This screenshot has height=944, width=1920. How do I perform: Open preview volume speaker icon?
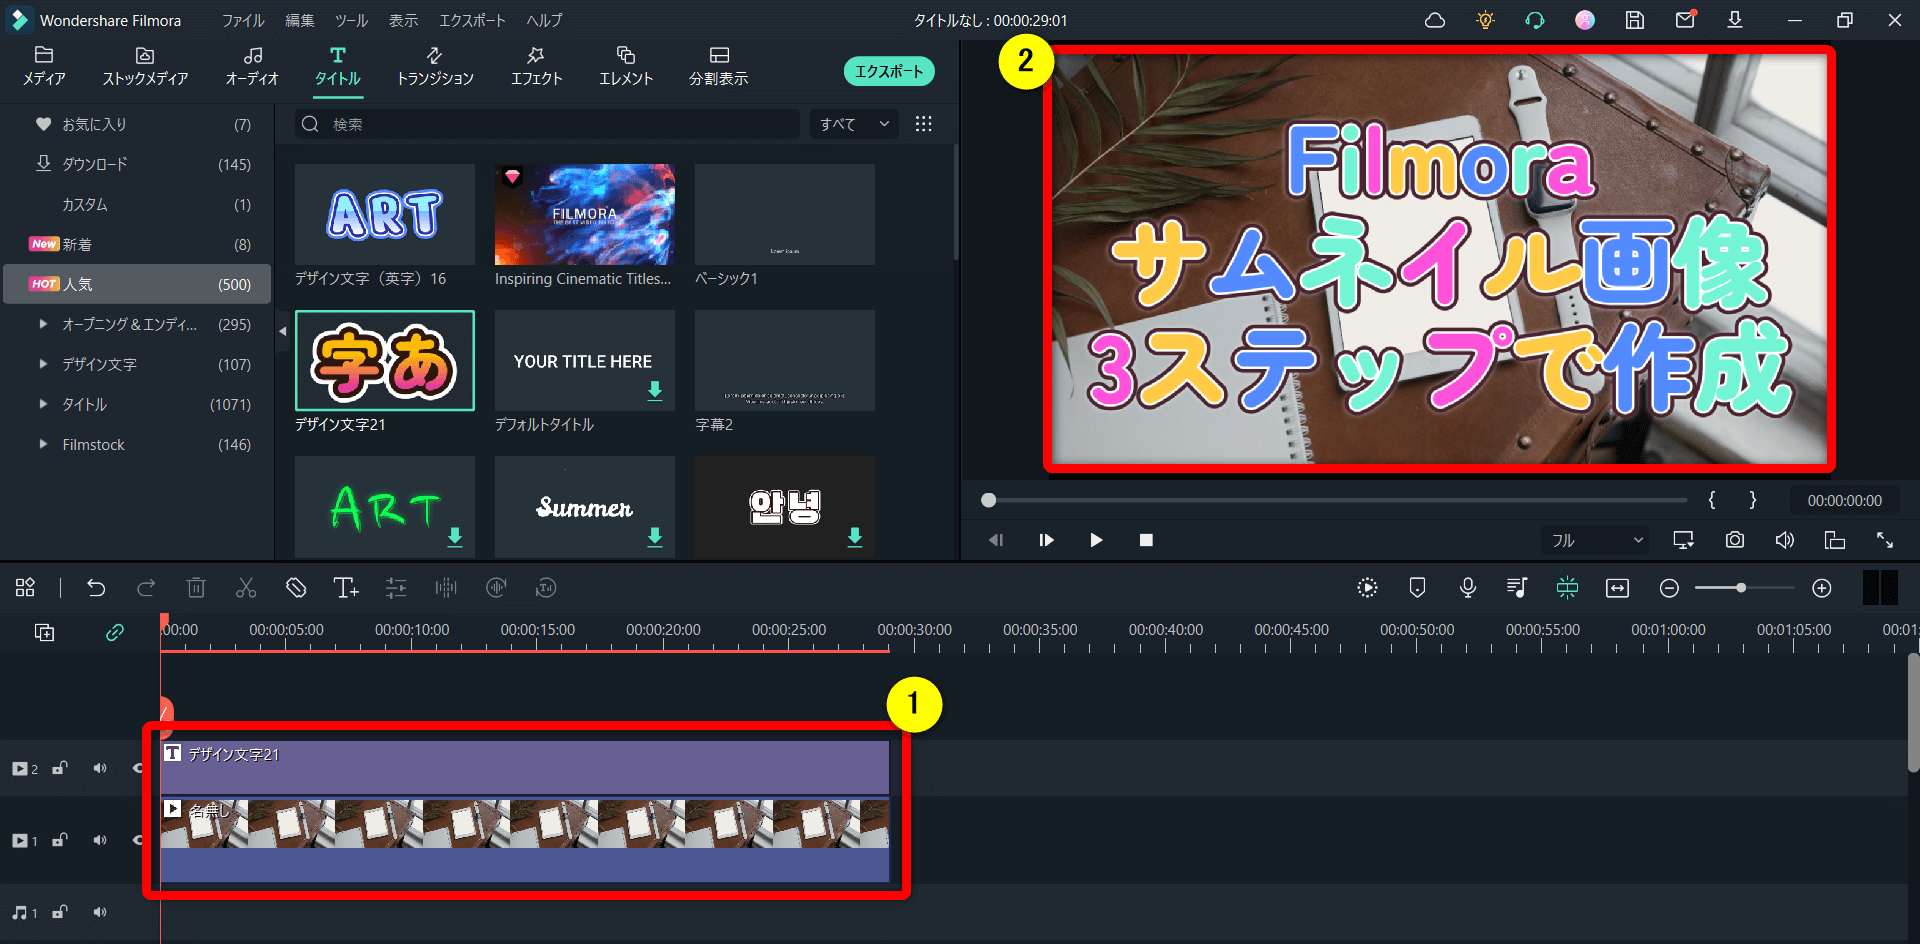[1785, 540]
